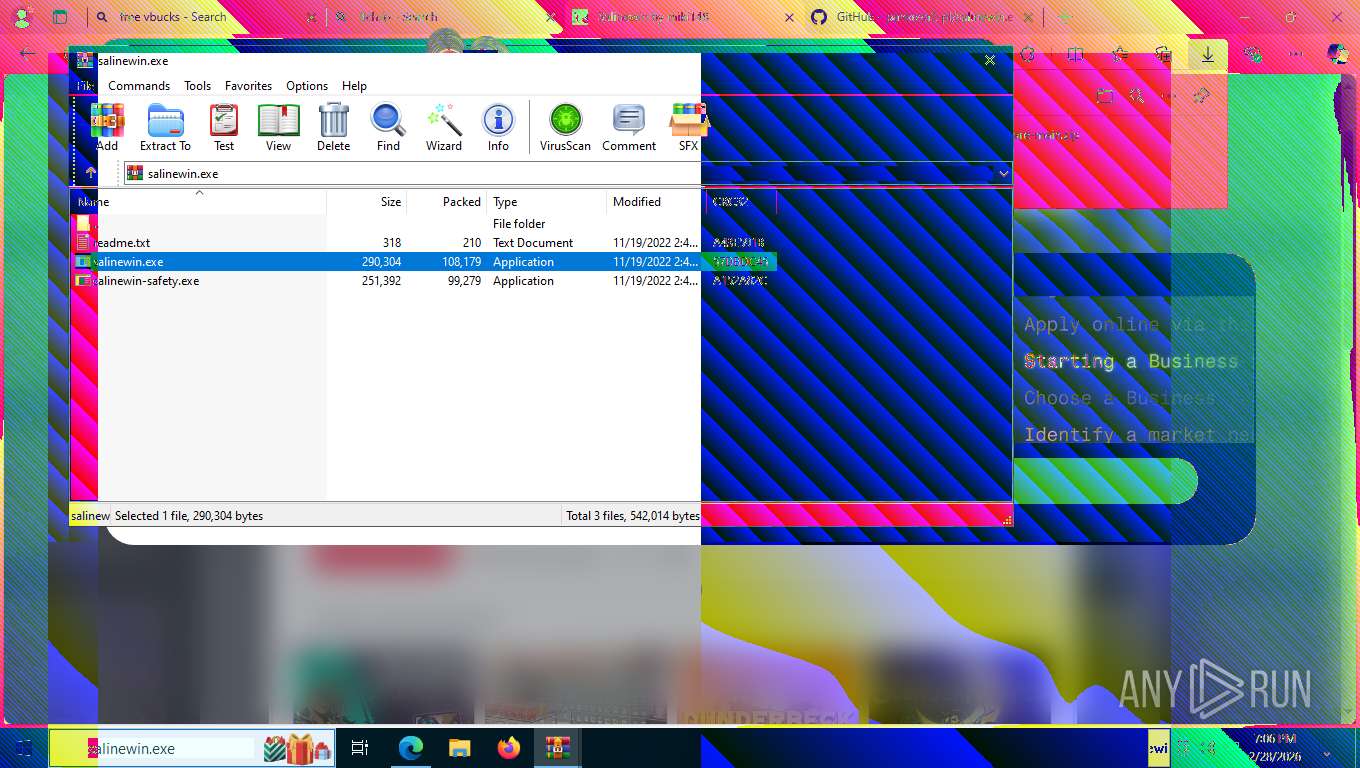Screen dimensions: 1360x768
Task: Close the salinewin.exe browser tab
Action: tap(789, 17)
